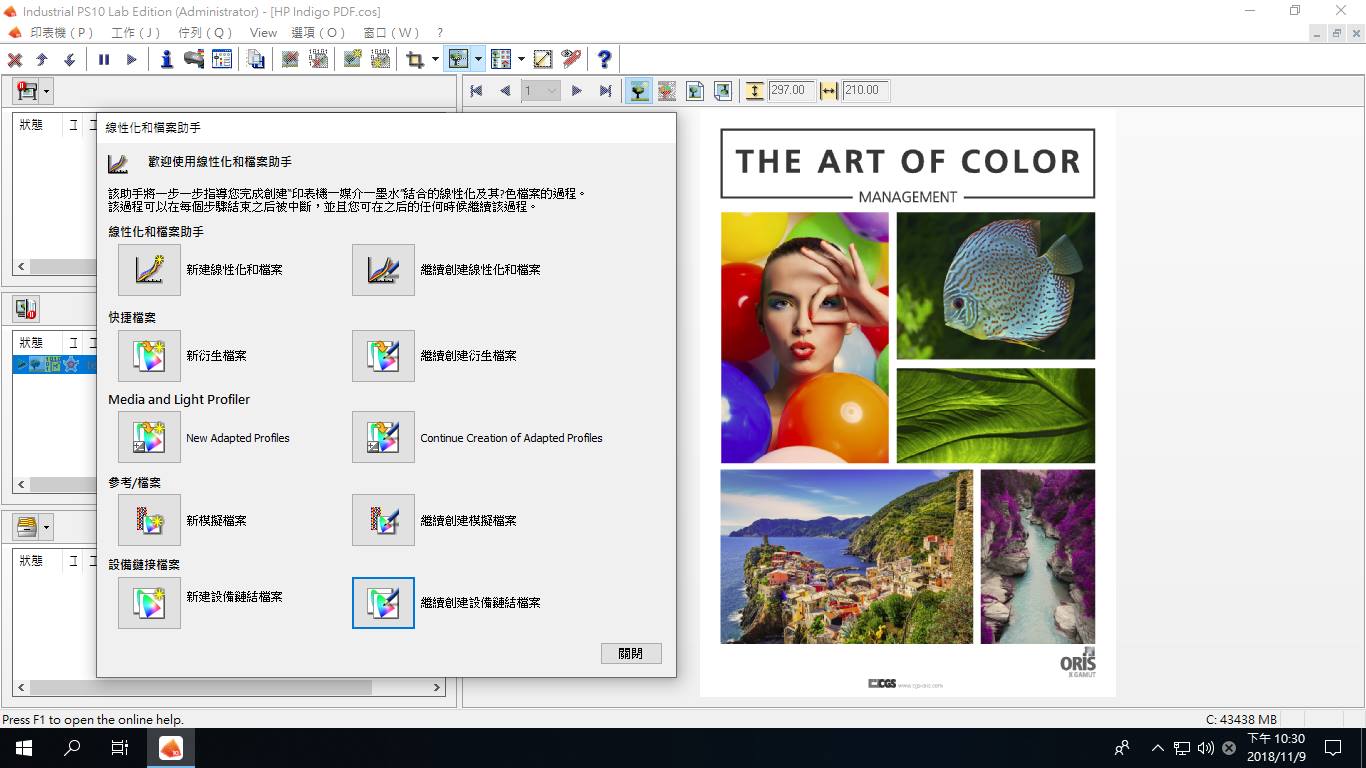Click the crop tool icon
The height and width of the screenshot is (768, 1366).
point(416,60)
